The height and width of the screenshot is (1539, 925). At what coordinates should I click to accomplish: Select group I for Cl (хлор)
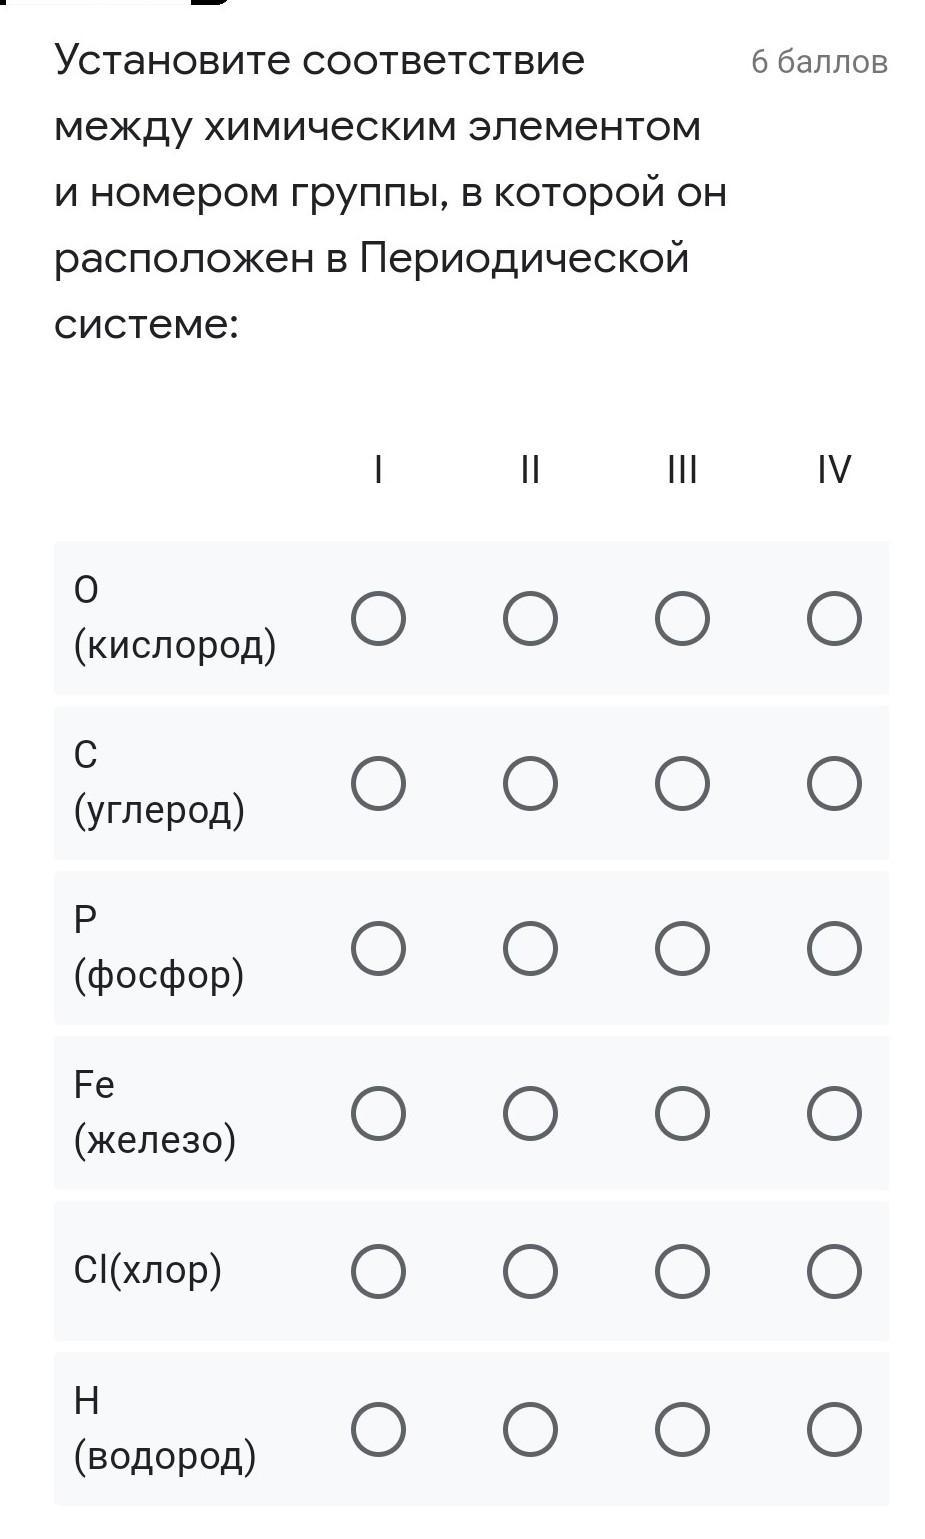(x=378, y=1271)
